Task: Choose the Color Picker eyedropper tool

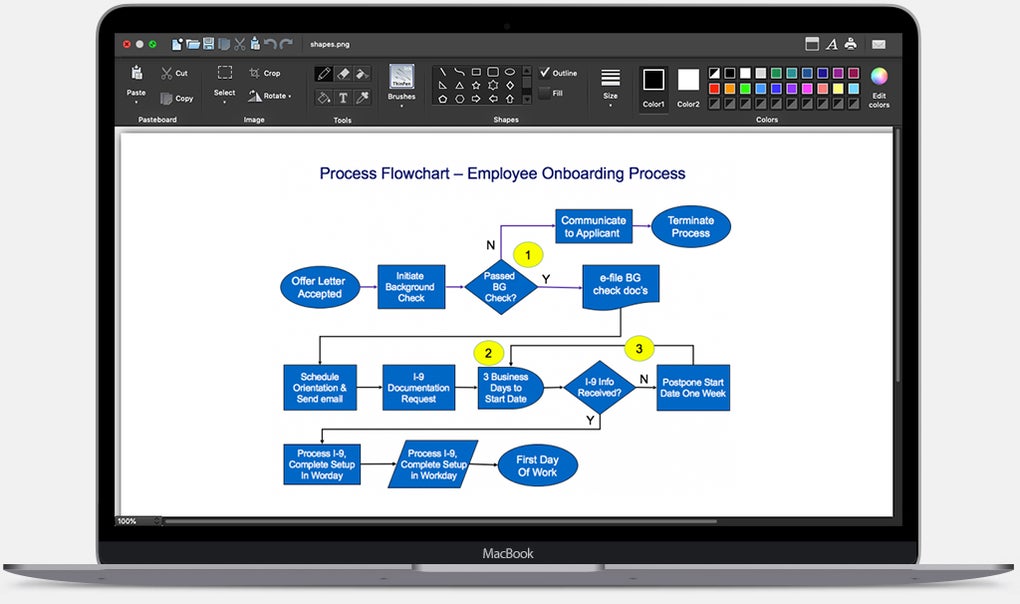Action: tap(362, 97)
